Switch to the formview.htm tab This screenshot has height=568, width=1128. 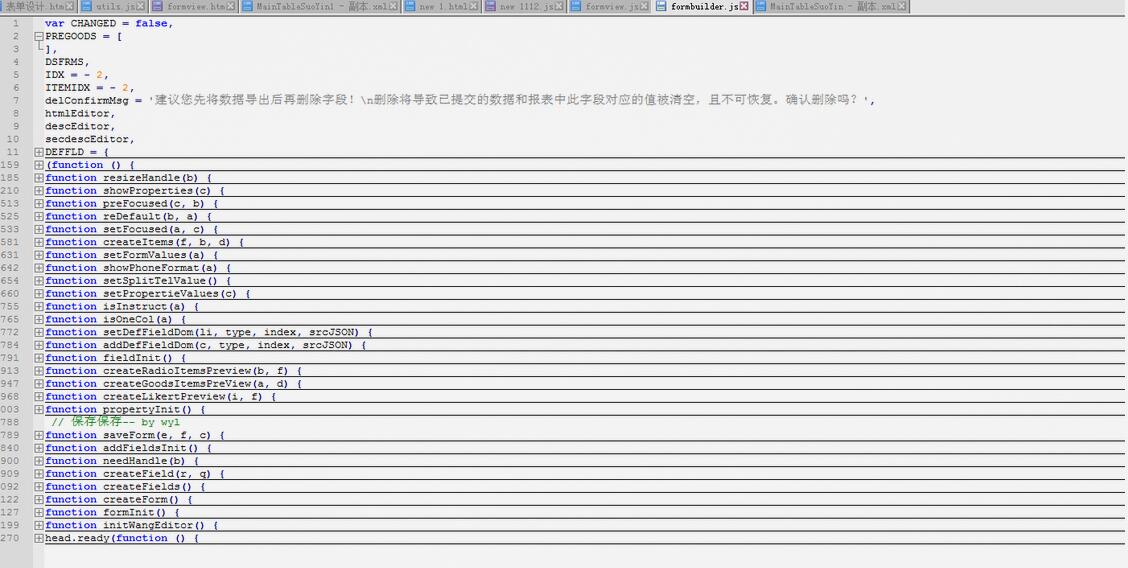pos(193,6)
